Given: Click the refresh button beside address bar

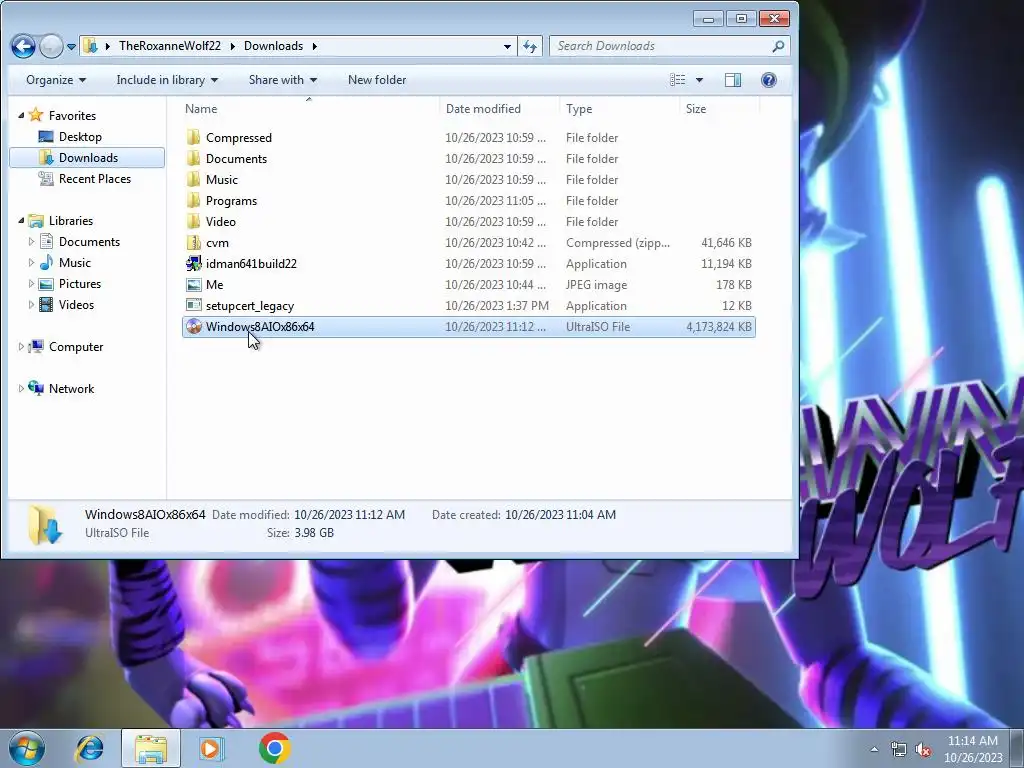Looking at the screenshot, I should [530, 46].
